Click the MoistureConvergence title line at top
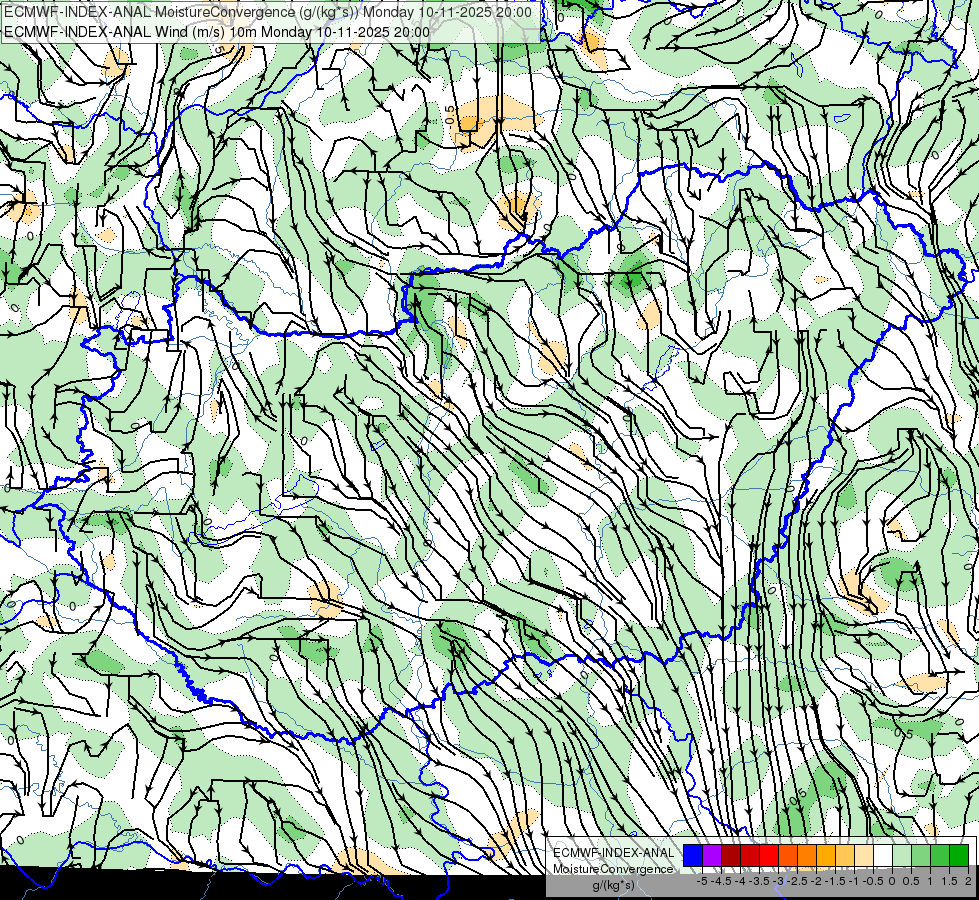Screen dimensions: 979x900 coord(268,12)
